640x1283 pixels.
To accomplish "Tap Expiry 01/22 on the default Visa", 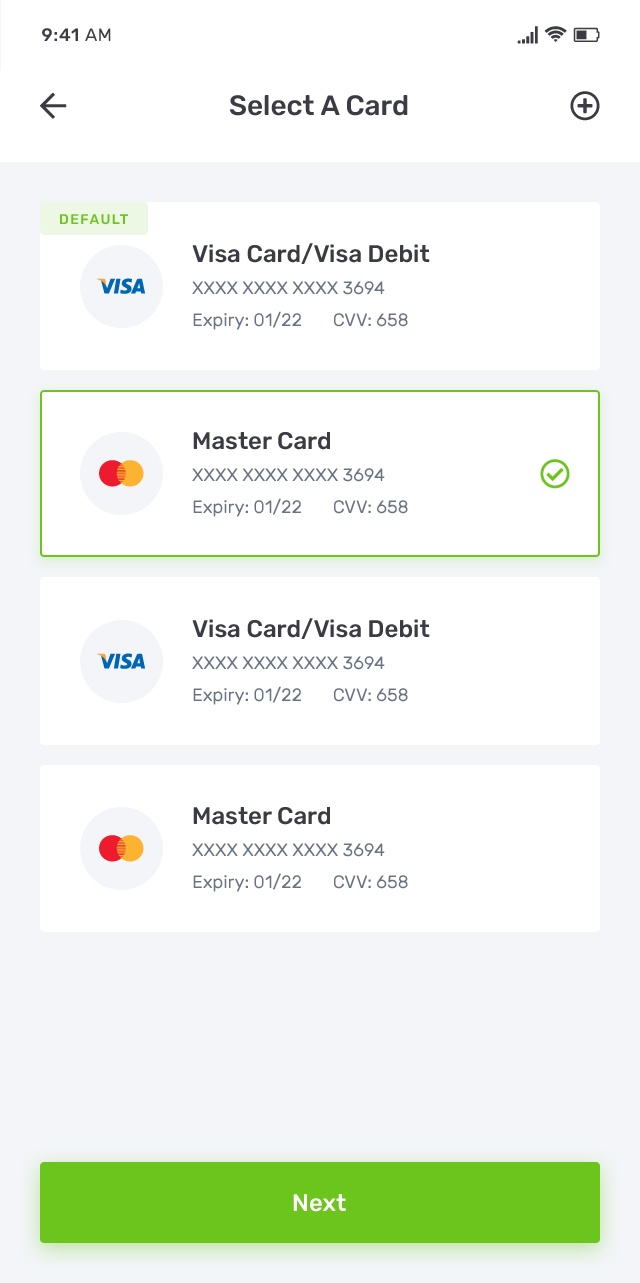I will [x=247, y=320].
